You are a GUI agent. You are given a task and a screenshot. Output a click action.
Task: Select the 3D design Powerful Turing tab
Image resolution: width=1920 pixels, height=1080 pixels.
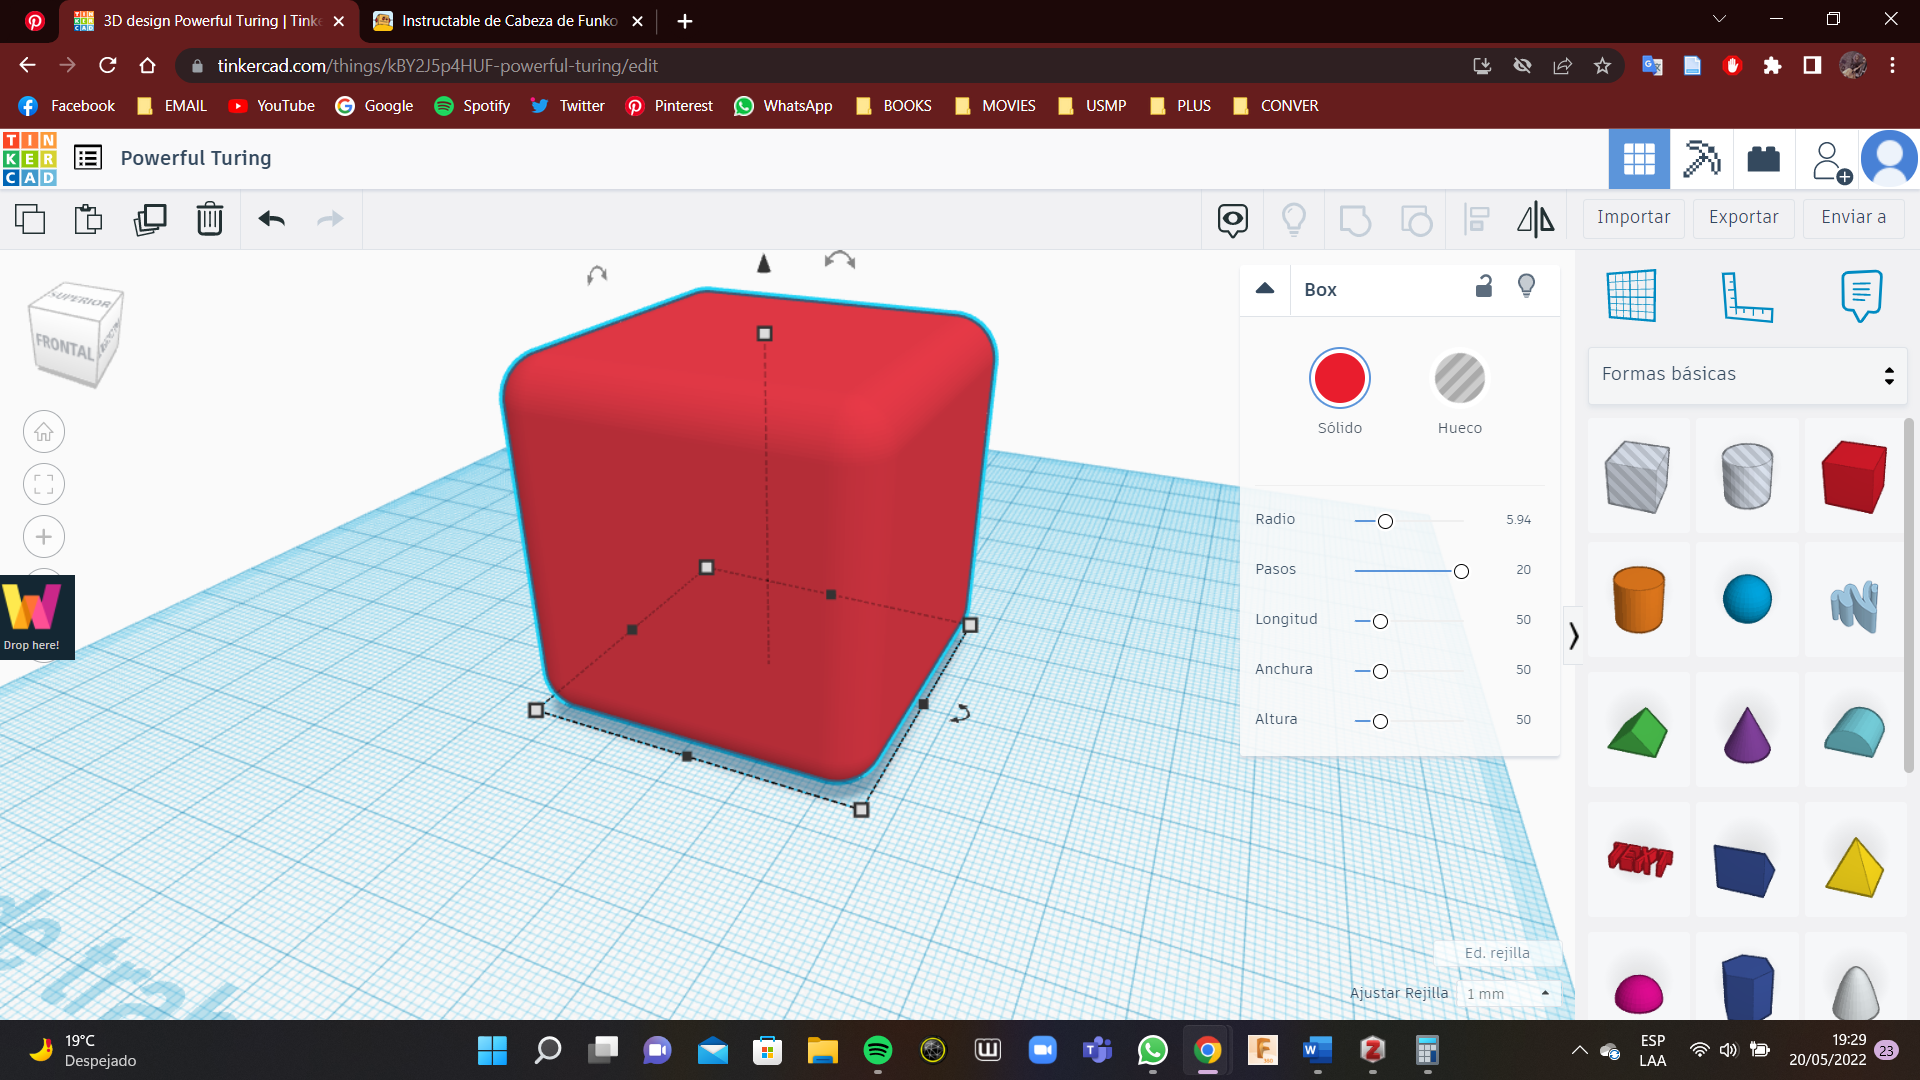[x=210, y=21]
